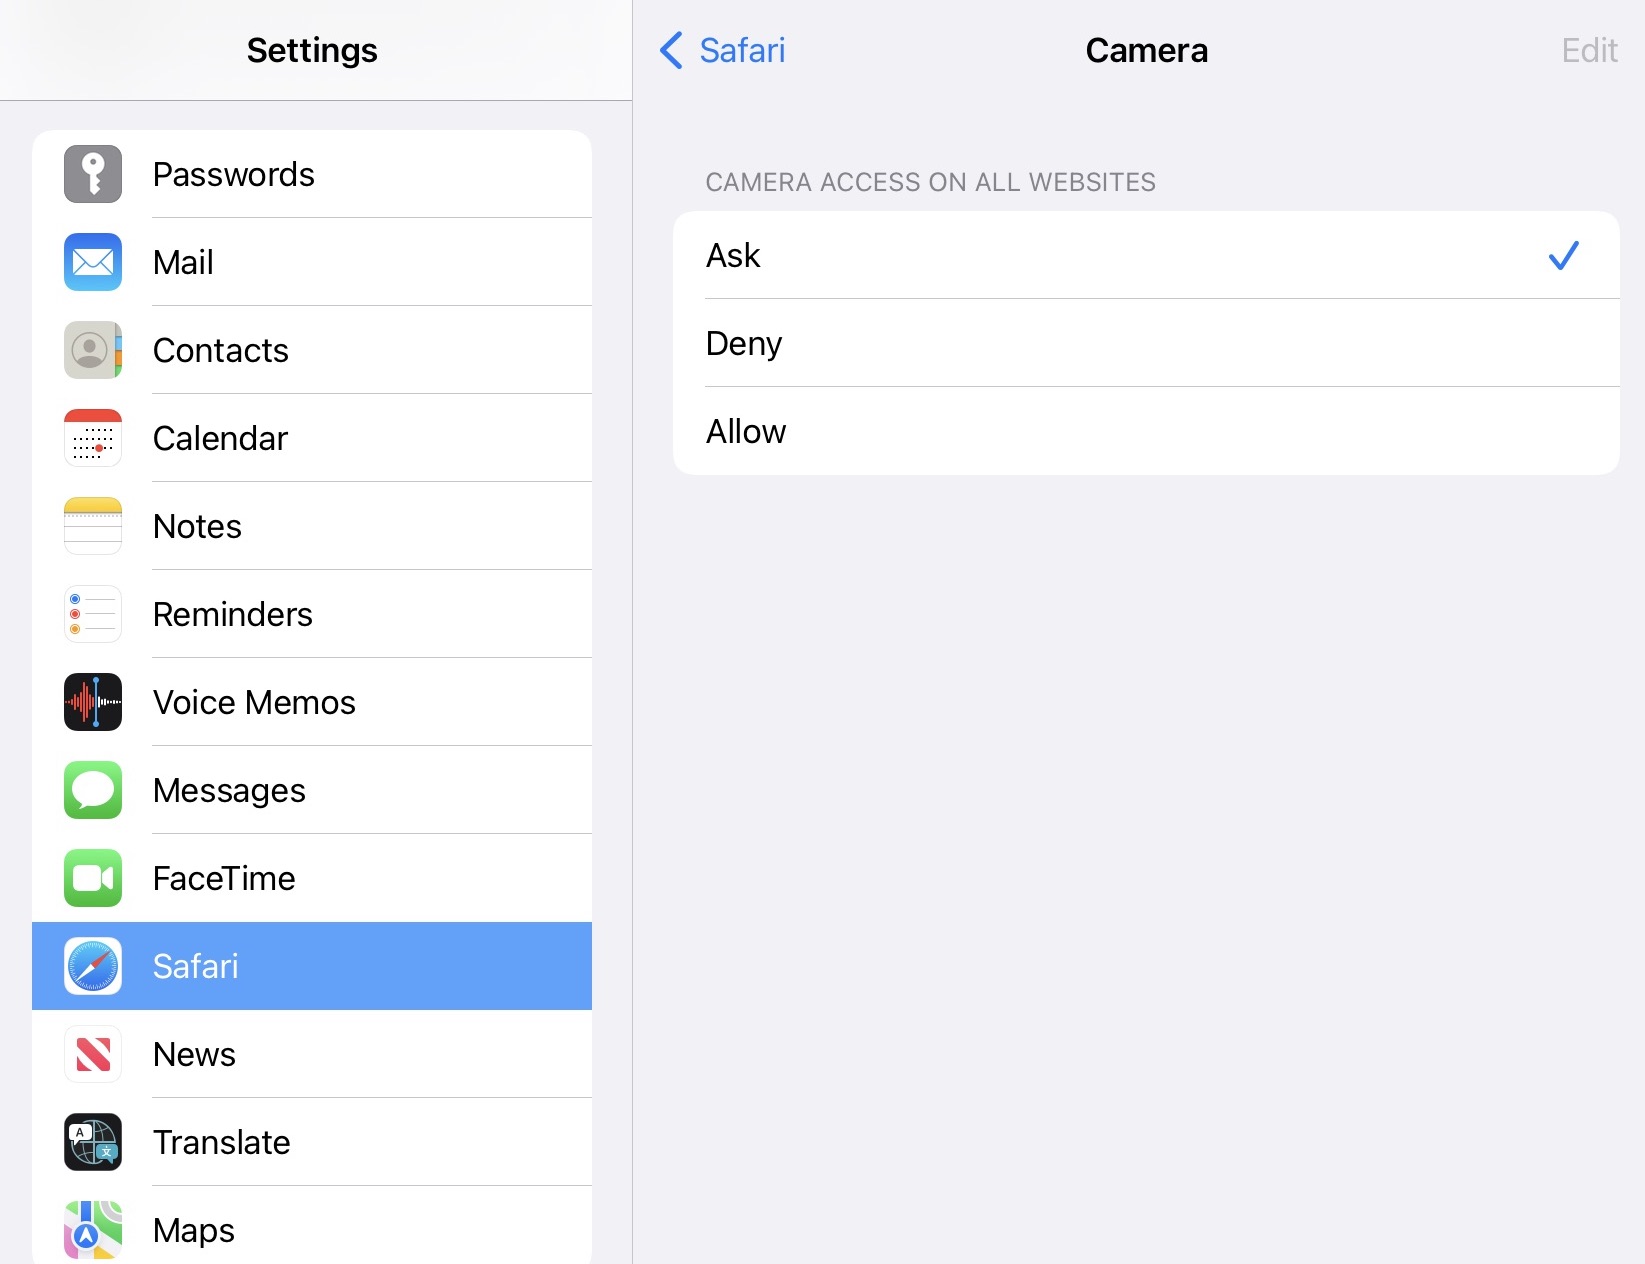Tap the Translate globe icon
This screenshot has width=1645, height=1264.
(x=93, y=1142)
